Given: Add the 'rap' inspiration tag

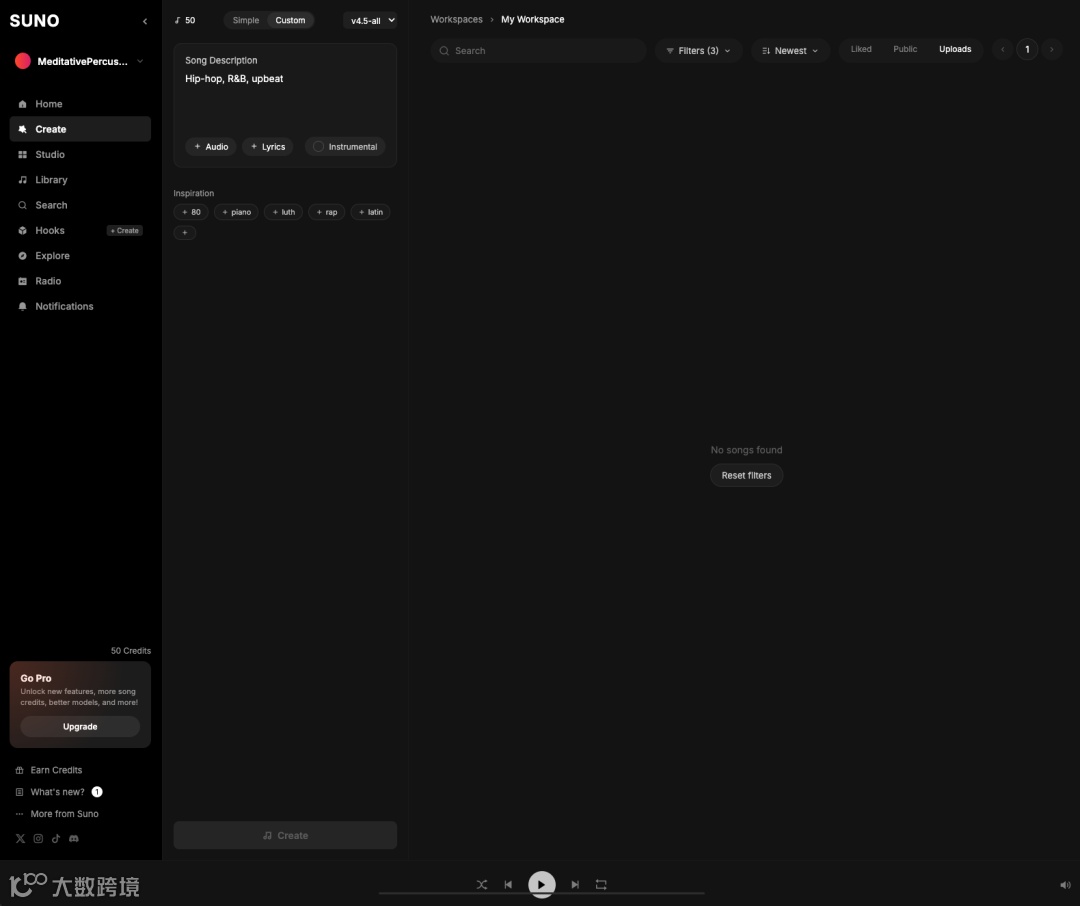Looking at the screenshot, I should click(x=326, y=212).
